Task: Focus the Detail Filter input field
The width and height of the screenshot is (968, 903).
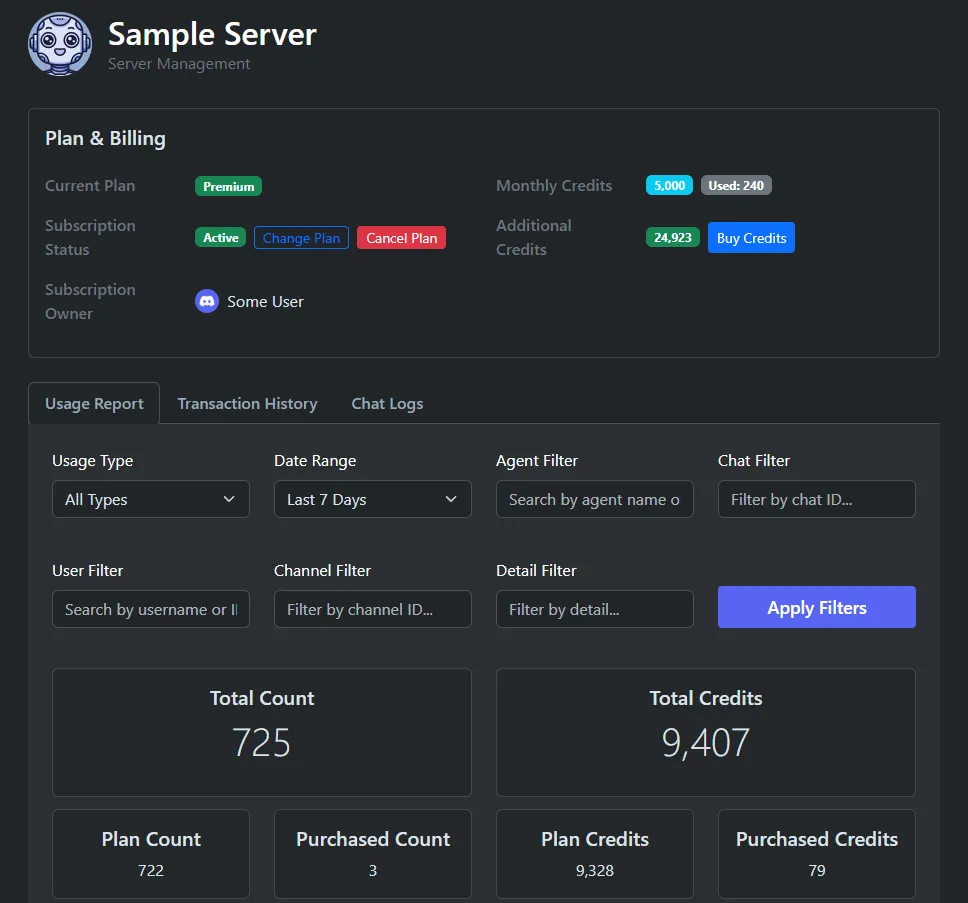Action: click(x=595, y=609)
